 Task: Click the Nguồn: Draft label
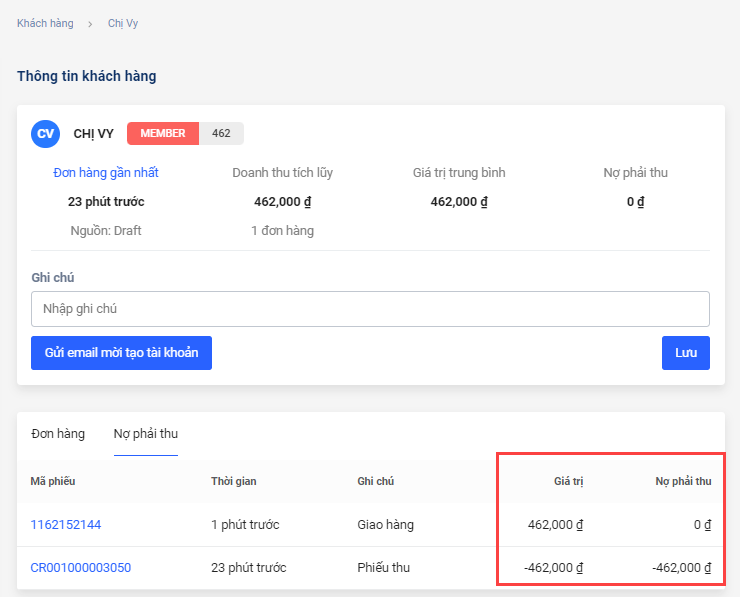106,231
